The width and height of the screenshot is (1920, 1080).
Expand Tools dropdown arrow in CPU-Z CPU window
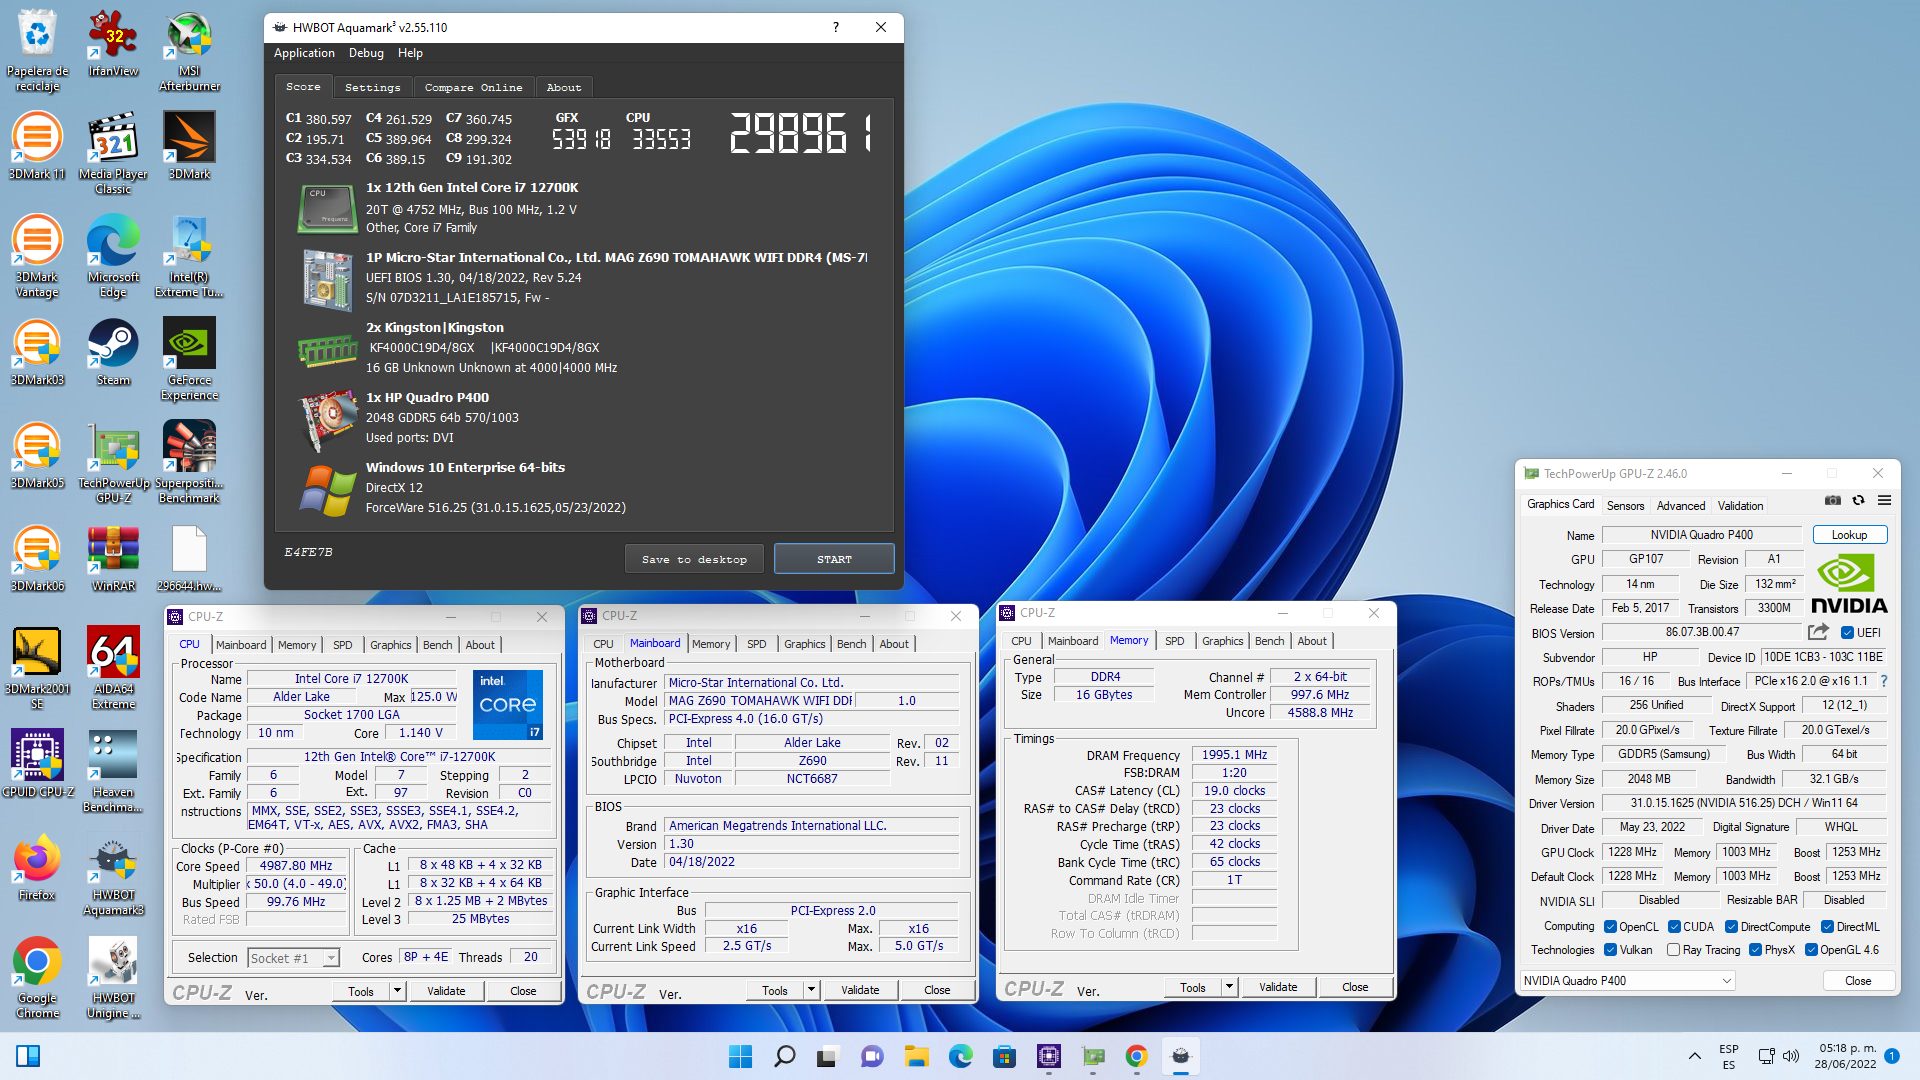coord(397,991)
